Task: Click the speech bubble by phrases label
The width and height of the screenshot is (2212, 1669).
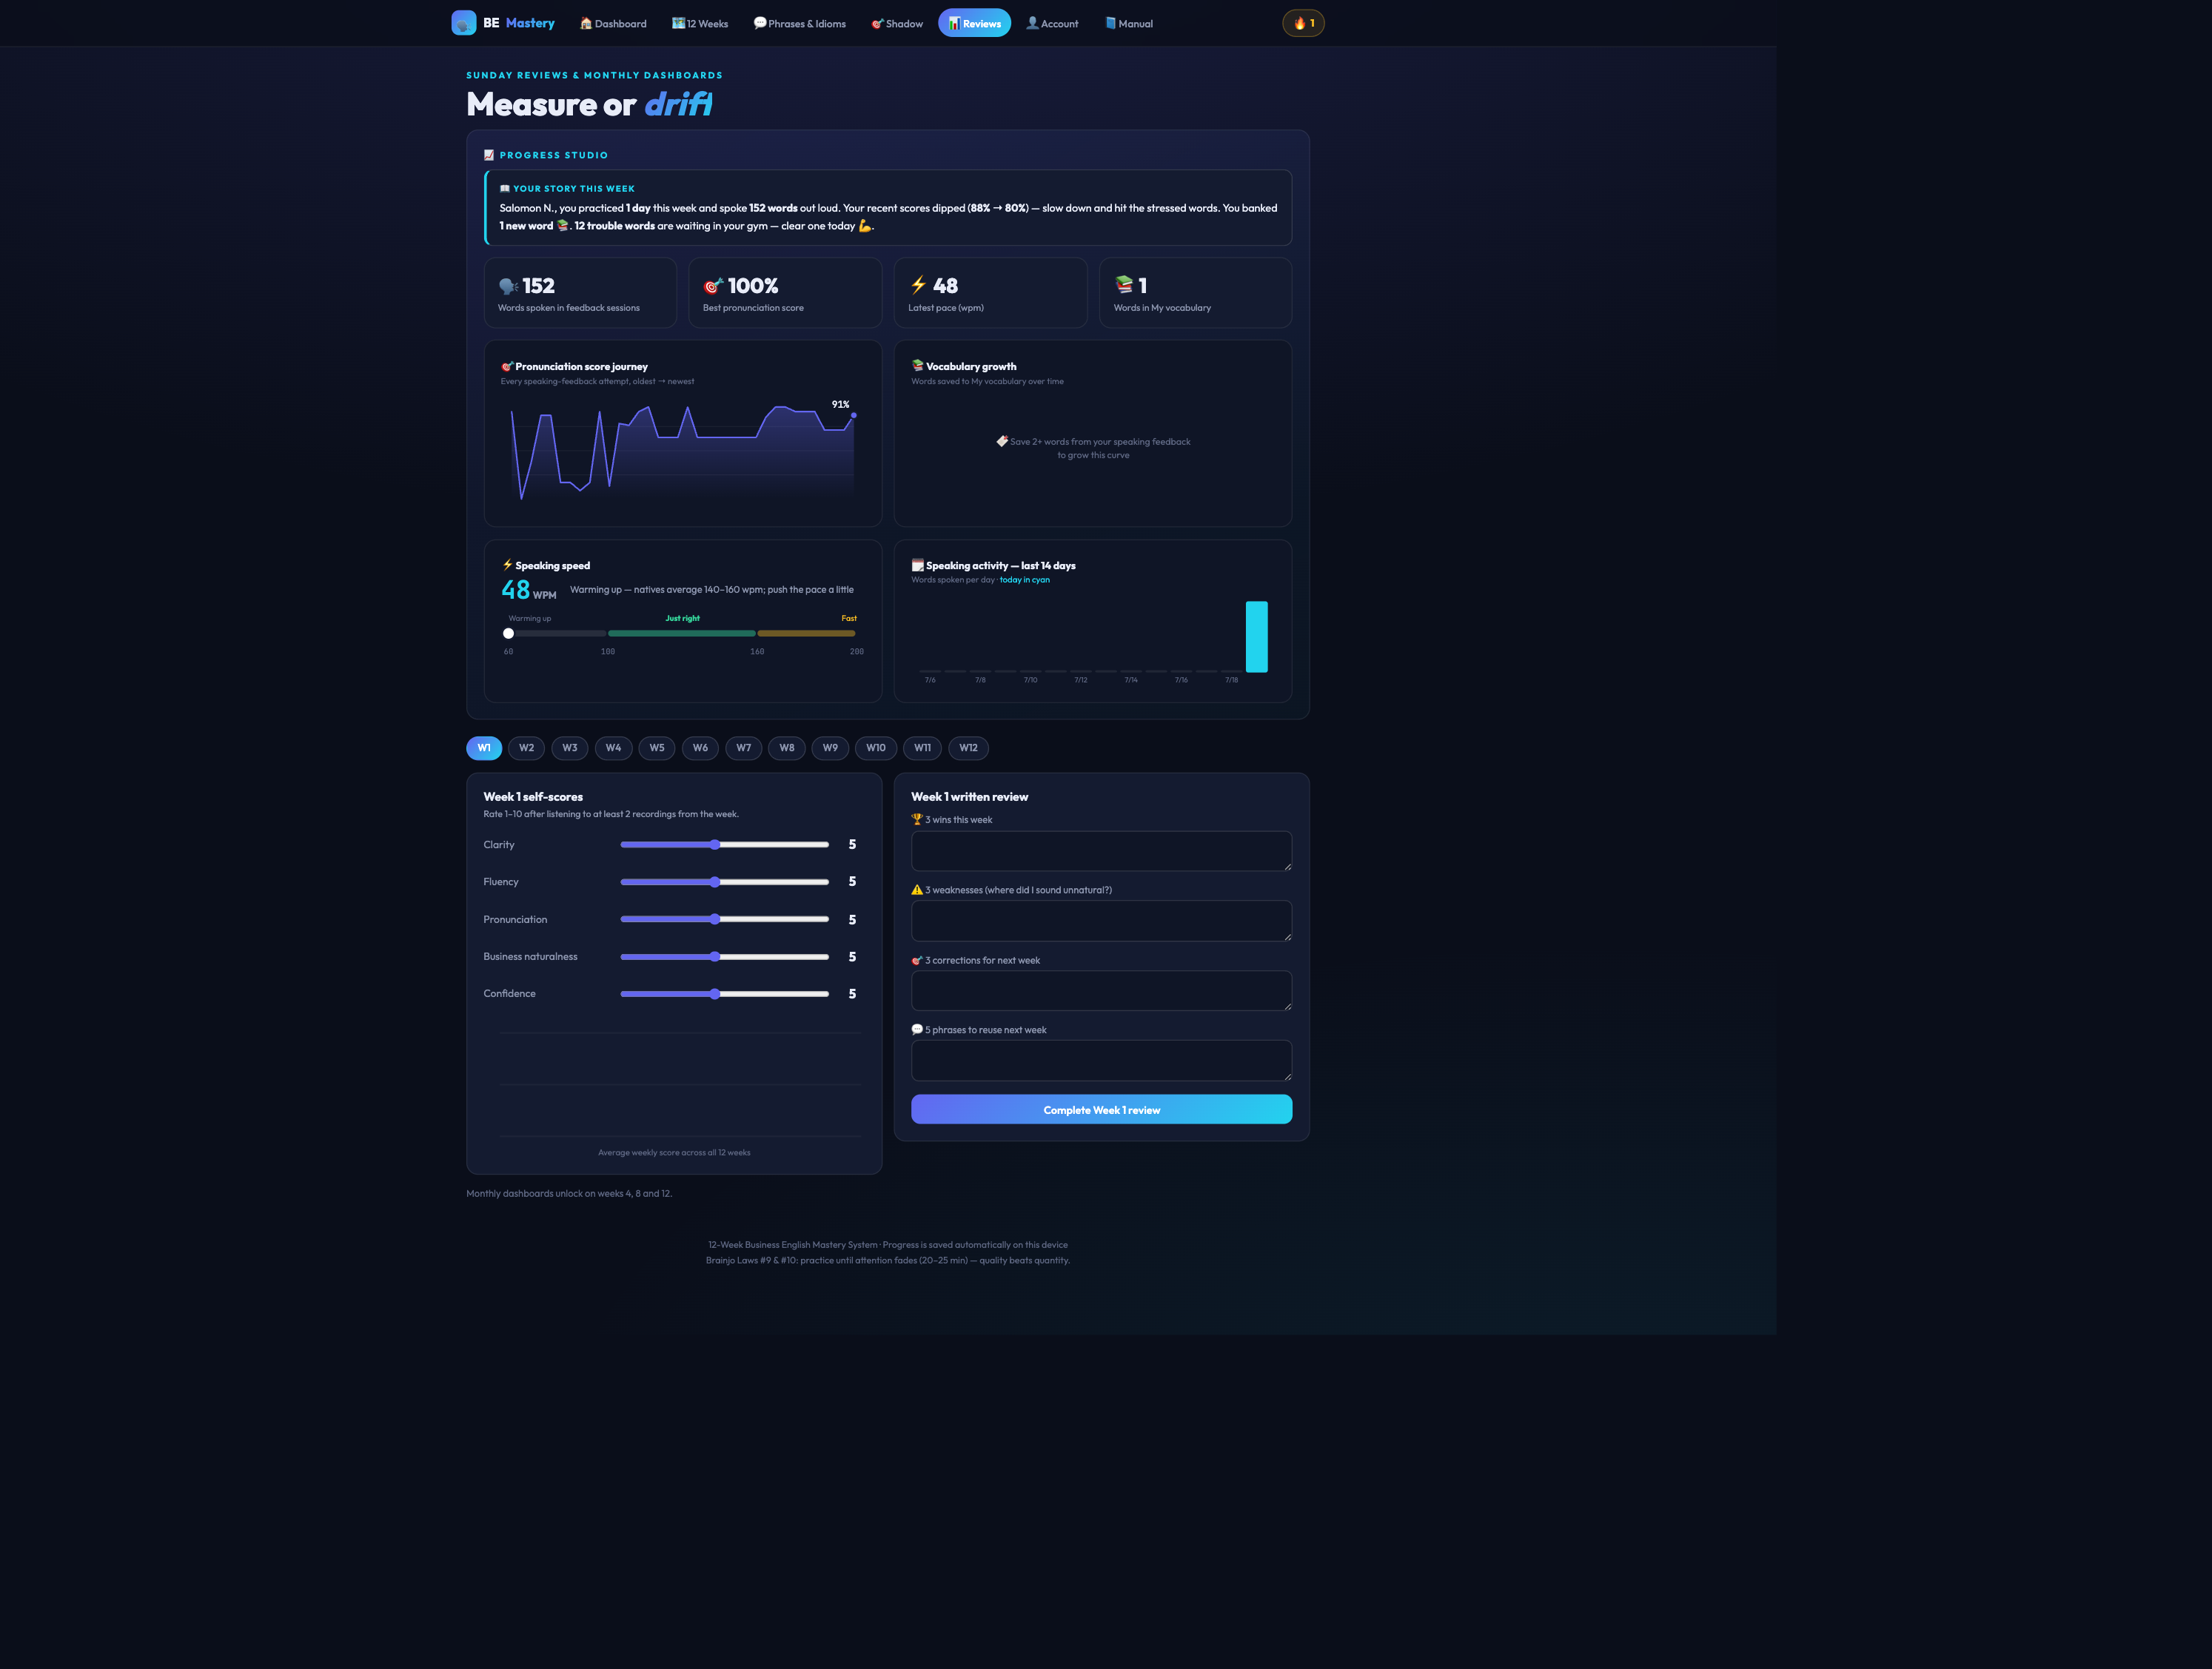Action: click(917, 1029)
